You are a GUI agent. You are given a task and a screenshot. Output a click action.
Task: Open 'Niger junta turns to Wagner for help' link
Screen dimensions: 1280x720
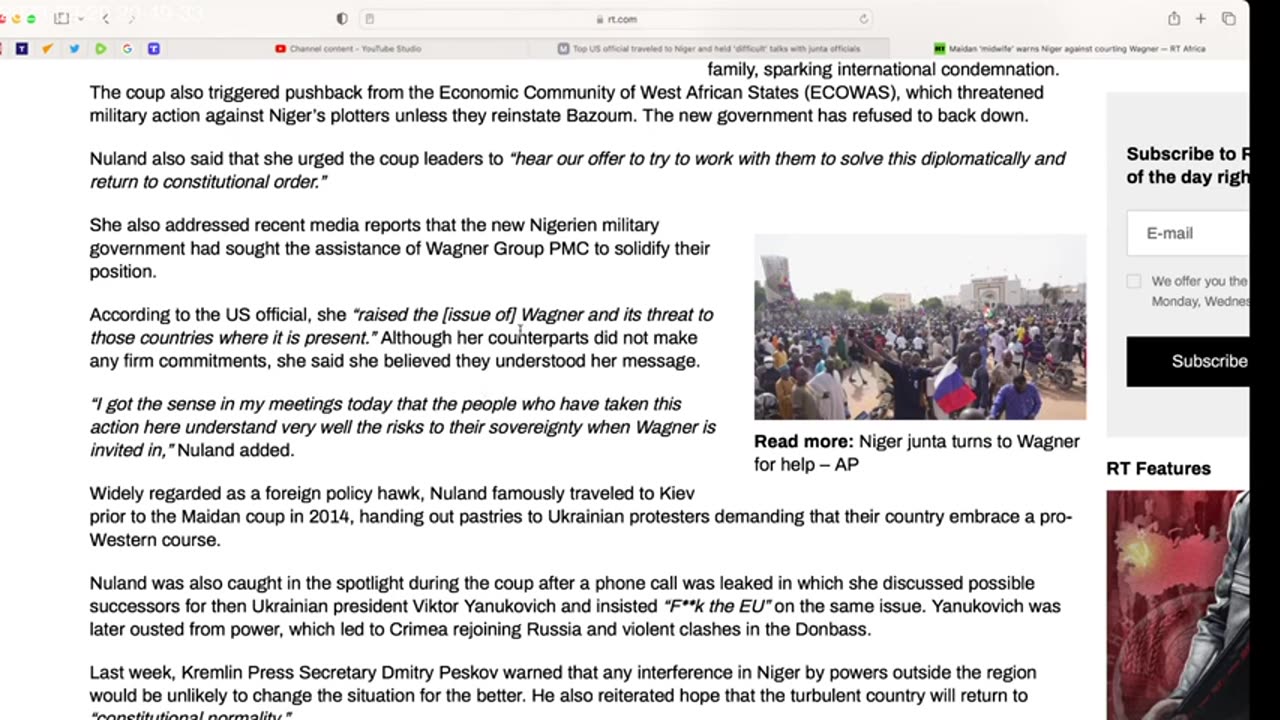917,453
